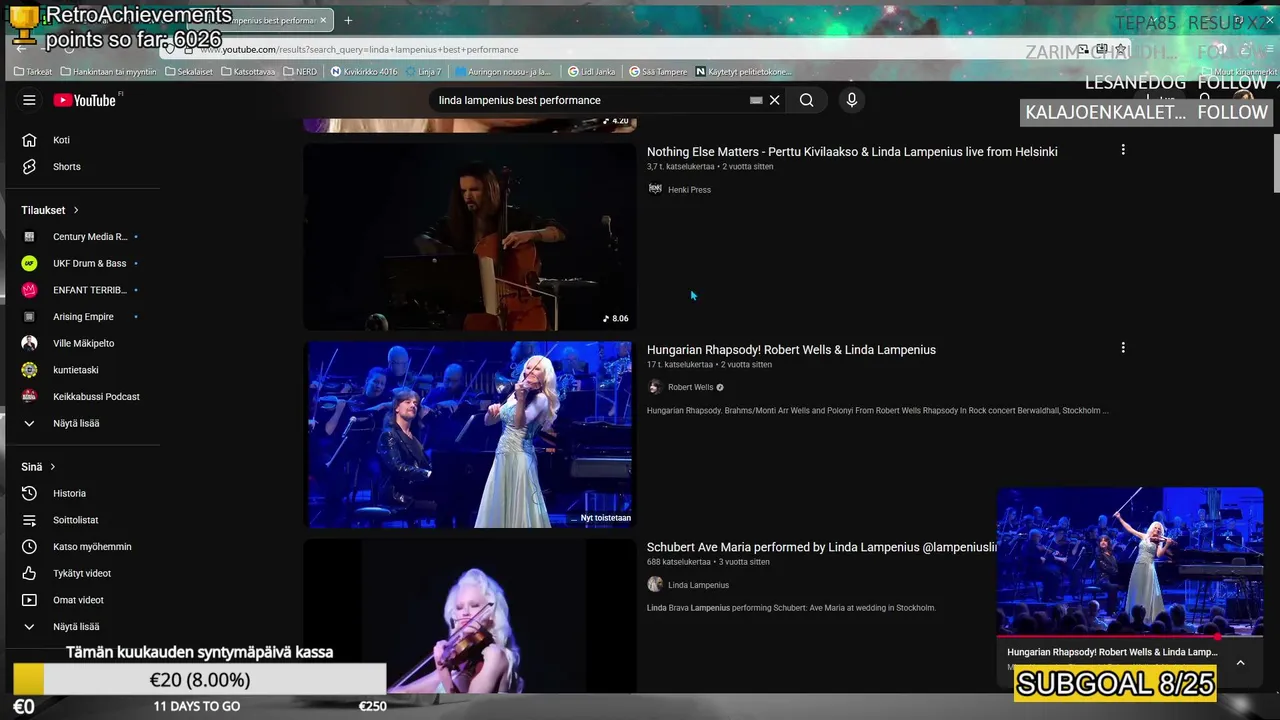The height and width of the screenshot is (720, 1280).
Task: Seek using the miniplayer red progress bar
Action: click(x=1130, y=636)
